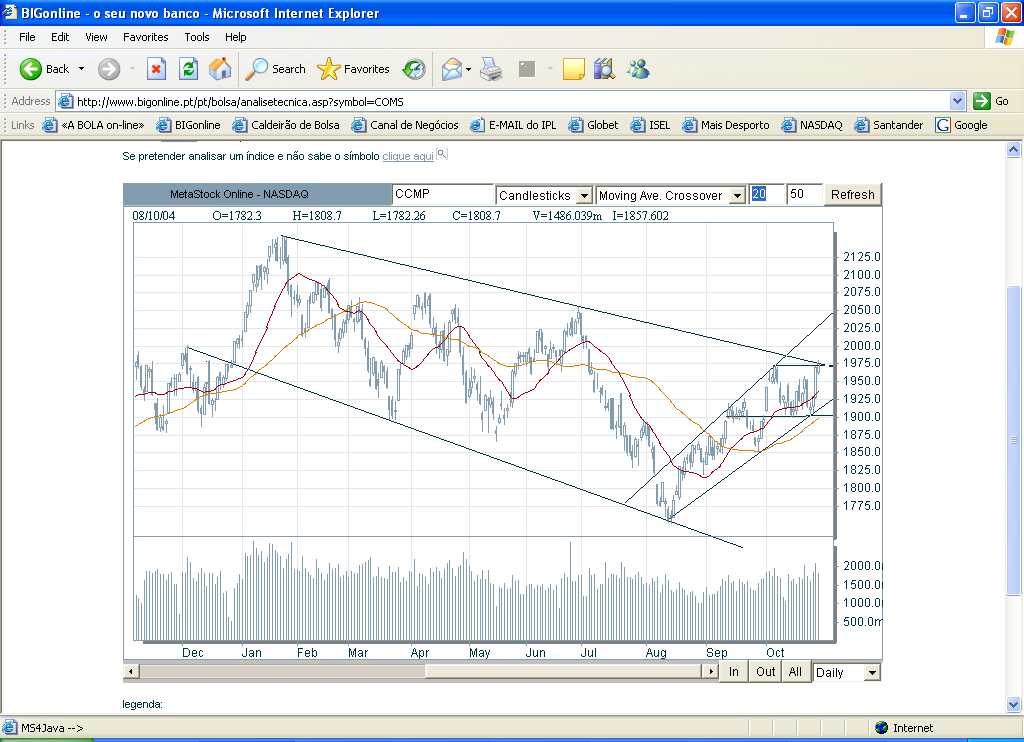Open the E-MAIL do IPL shortcut
Viewport: 1024px width, 742px height.
tap(513, 125)
